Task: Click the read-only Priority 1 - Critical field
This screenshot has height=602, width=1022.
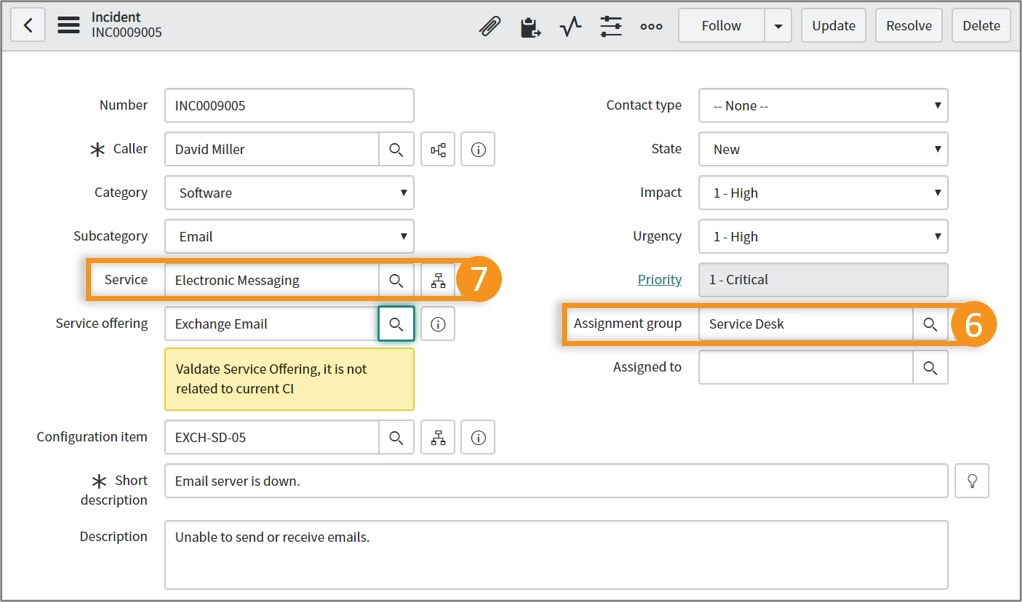Action: [x=823, y=280]
